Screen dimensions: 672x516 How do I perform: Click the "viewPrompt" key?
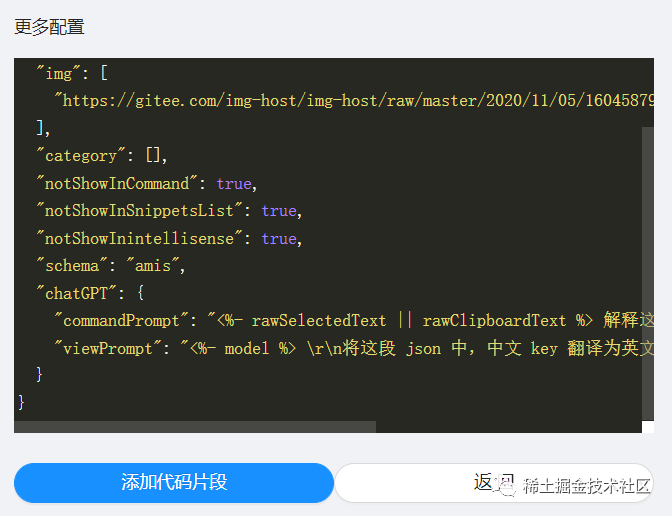click(108, 348)
